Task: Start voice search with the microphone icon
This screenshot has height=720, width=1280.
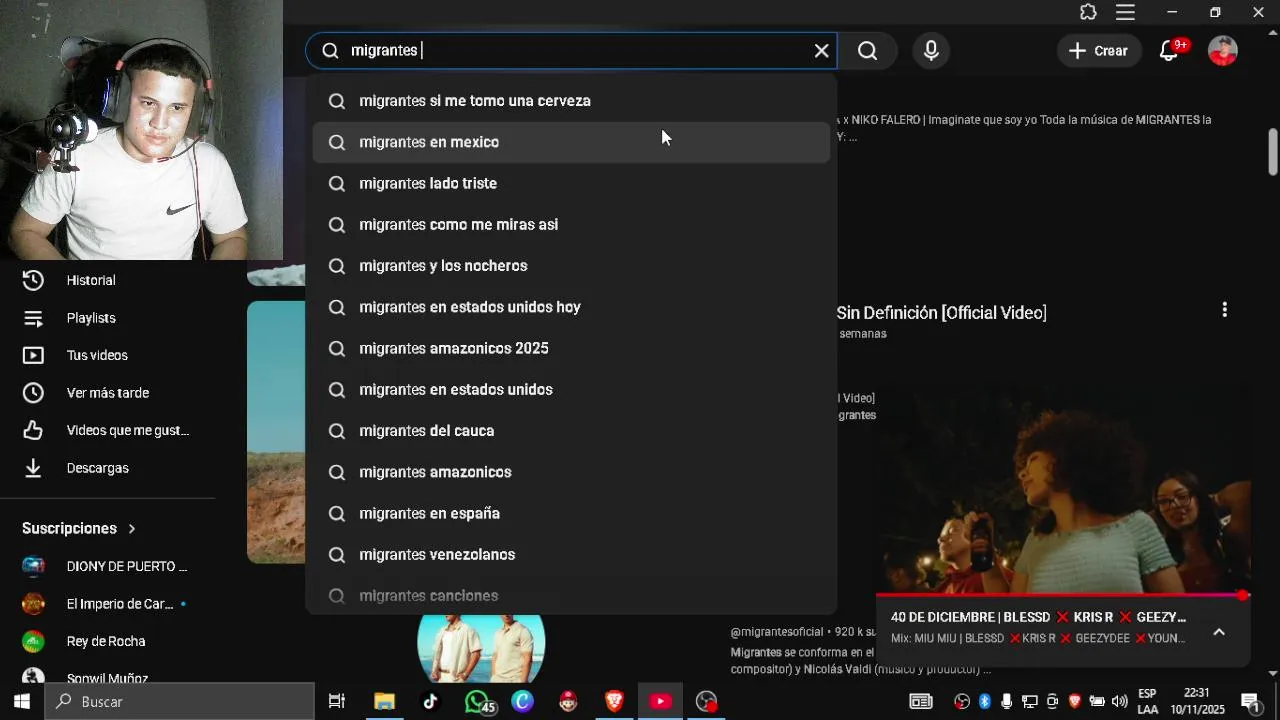Action: [931, 51]
